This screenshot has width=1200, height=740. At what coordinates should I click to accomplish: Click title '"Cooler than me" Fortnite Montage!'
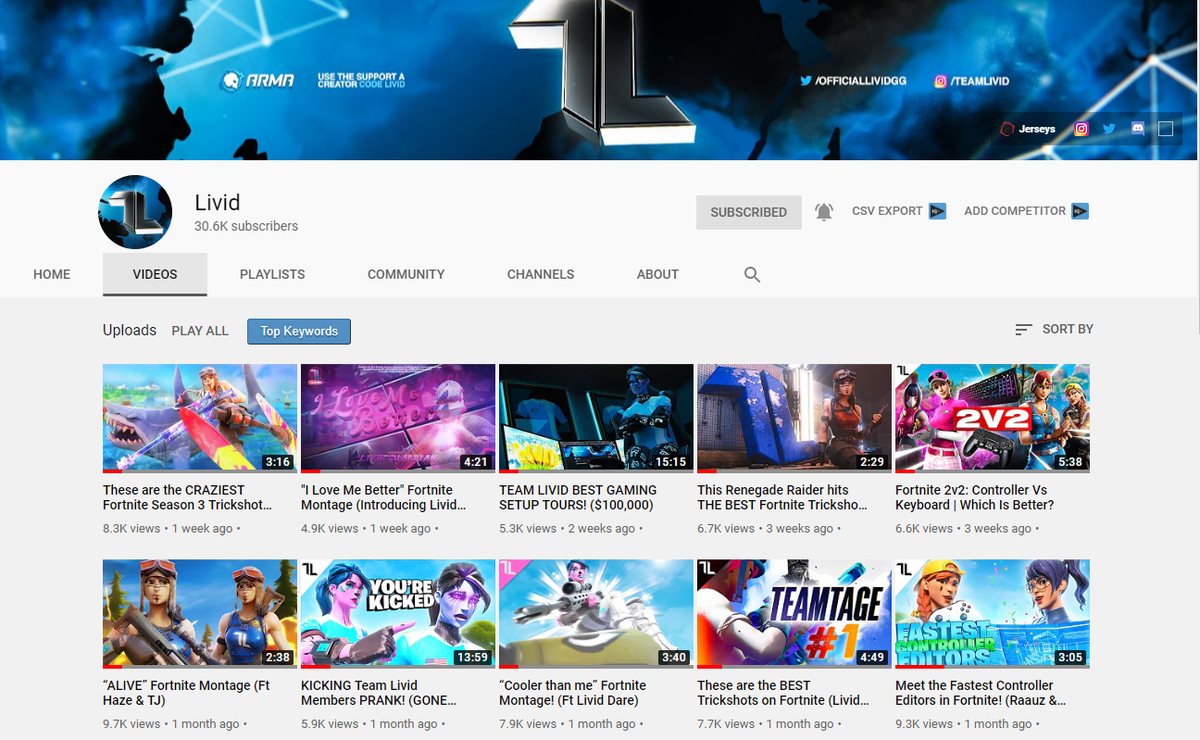(573, 693)
